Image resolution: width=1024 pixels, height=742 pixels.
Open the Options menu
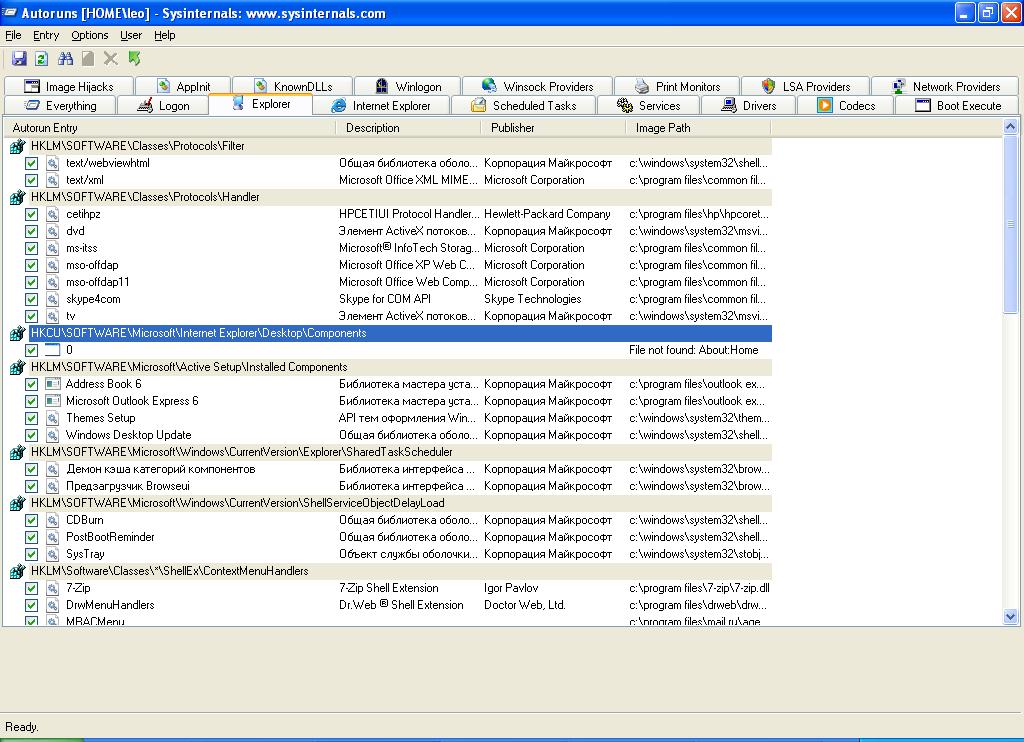click(89, 35)
